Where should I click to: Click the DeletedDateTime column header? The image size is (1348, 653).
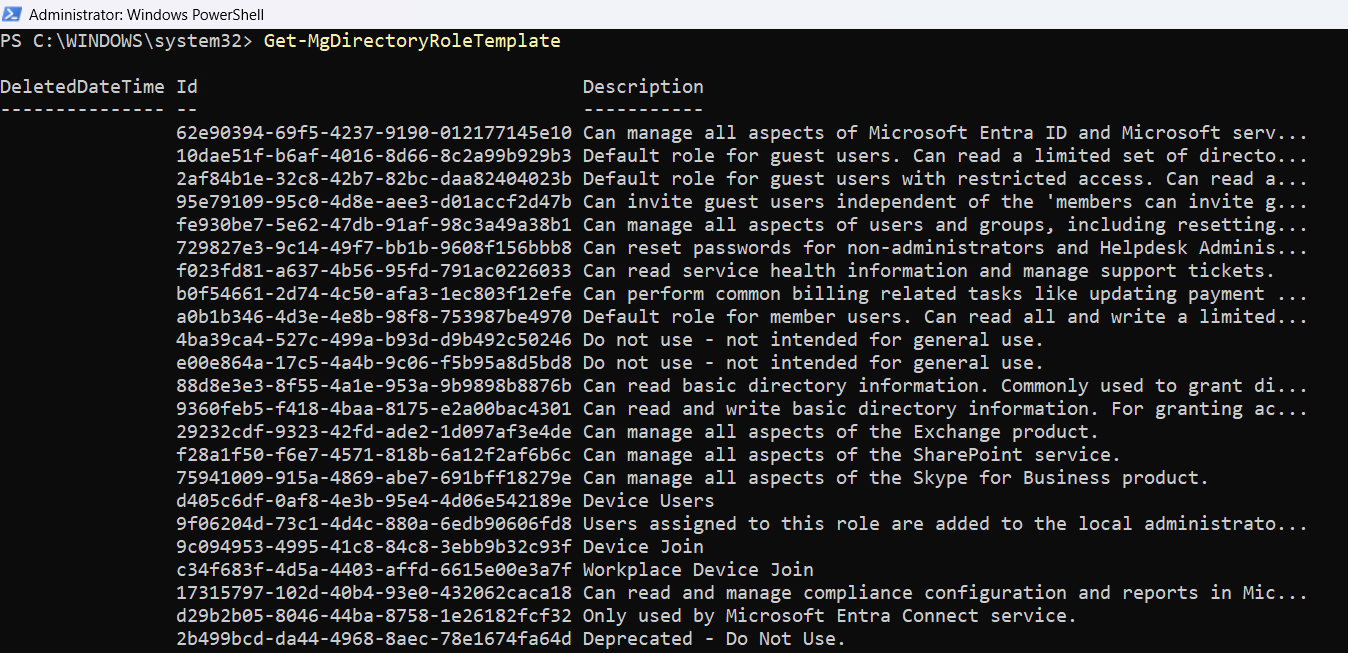[x=82, y=87]
